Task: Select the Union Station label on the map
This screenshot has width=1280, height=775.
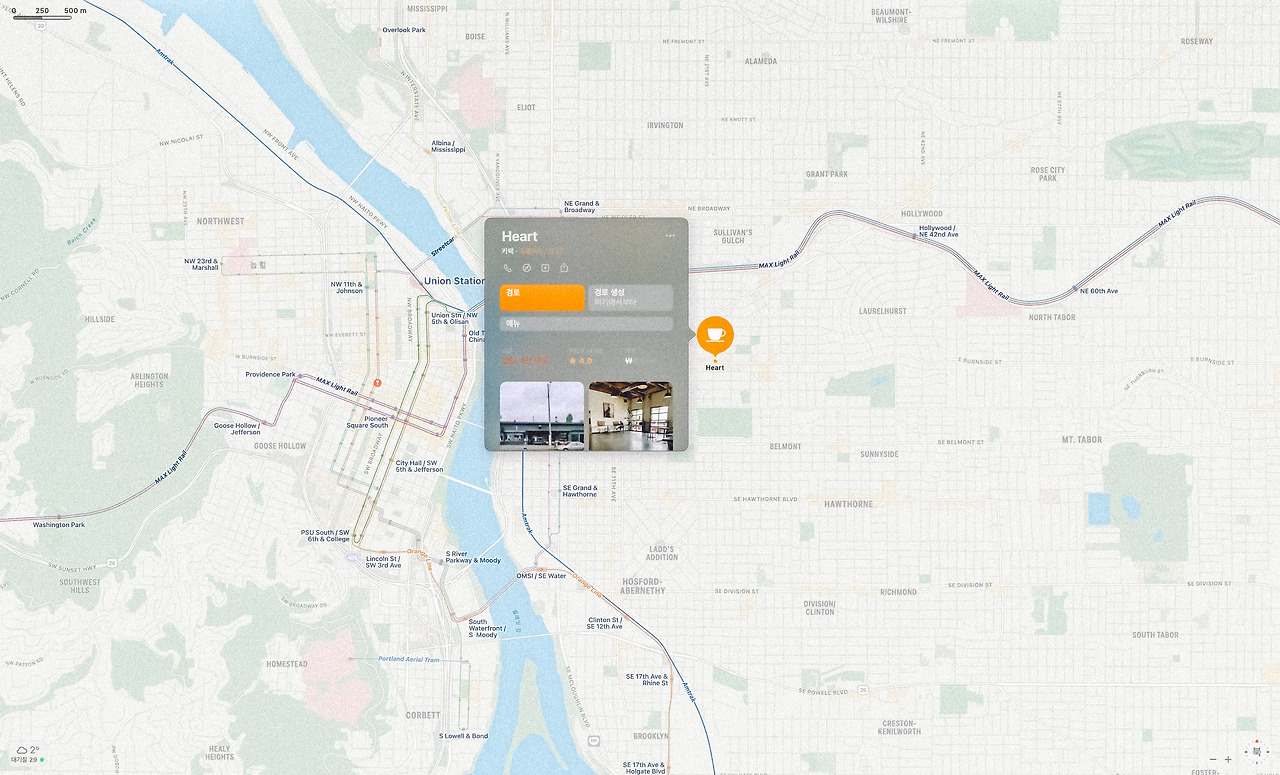Action: pos(455,281)
